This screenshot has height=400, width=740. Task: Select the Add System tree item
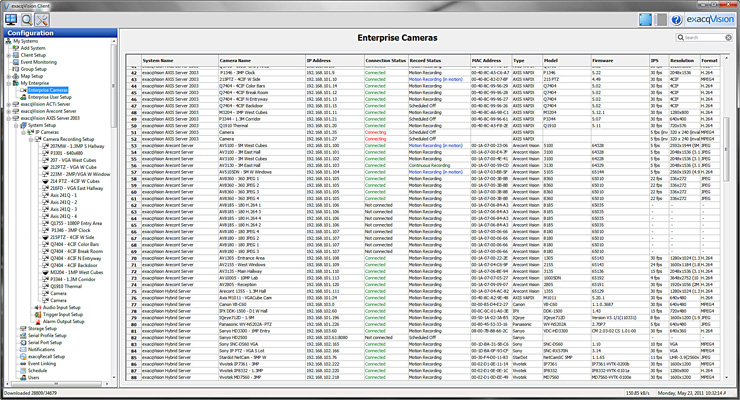point(32,47)
